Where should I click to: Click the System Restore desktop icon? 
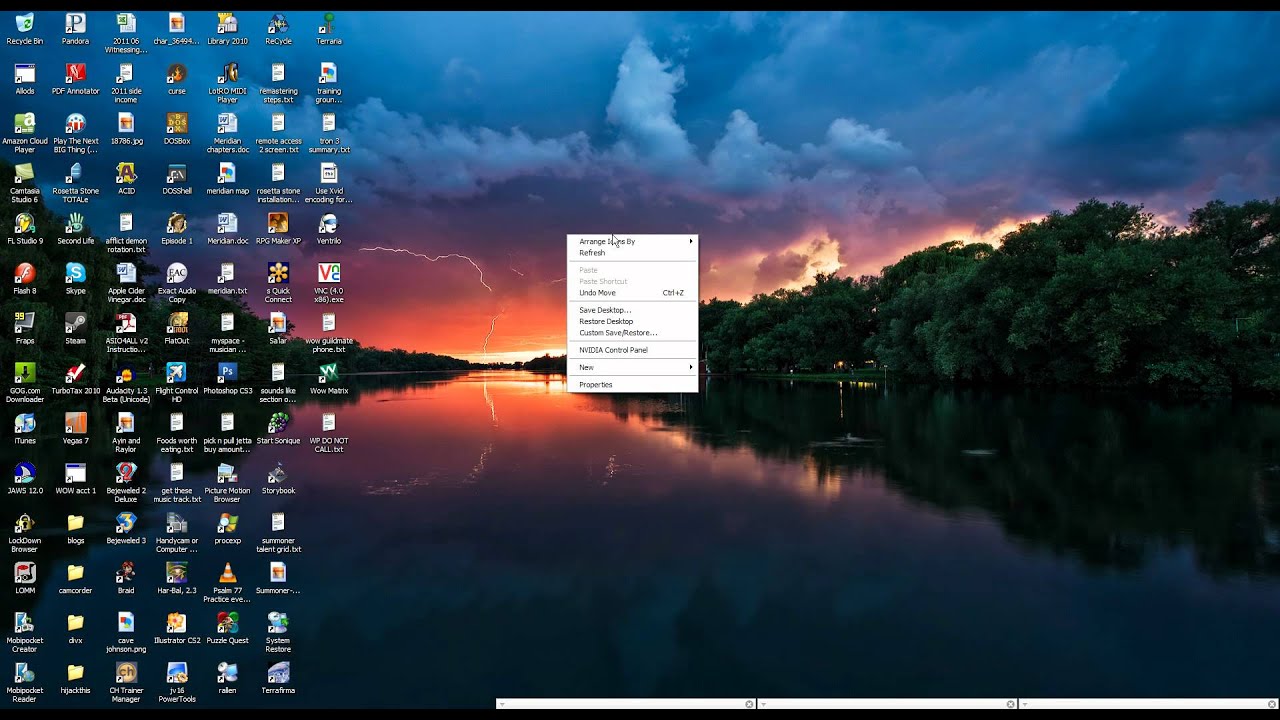point(278,633)
